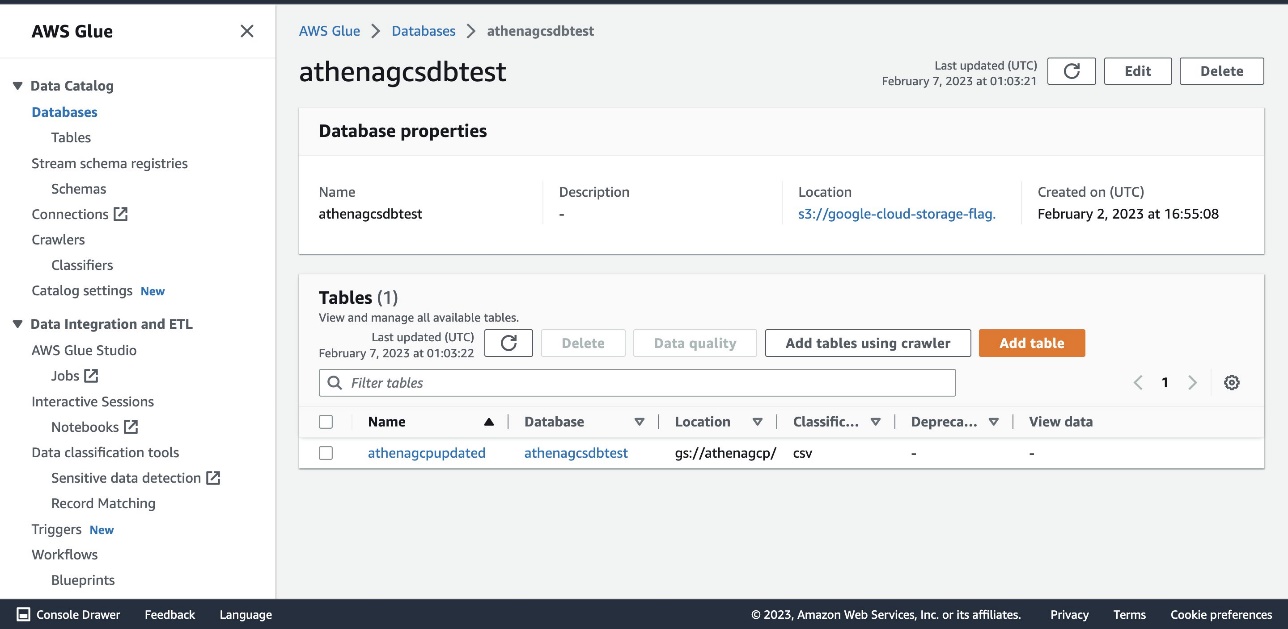Close the AWS Glue navigation panel
This screenshot has height=629, width=1288.
click(x=247, y=31)
